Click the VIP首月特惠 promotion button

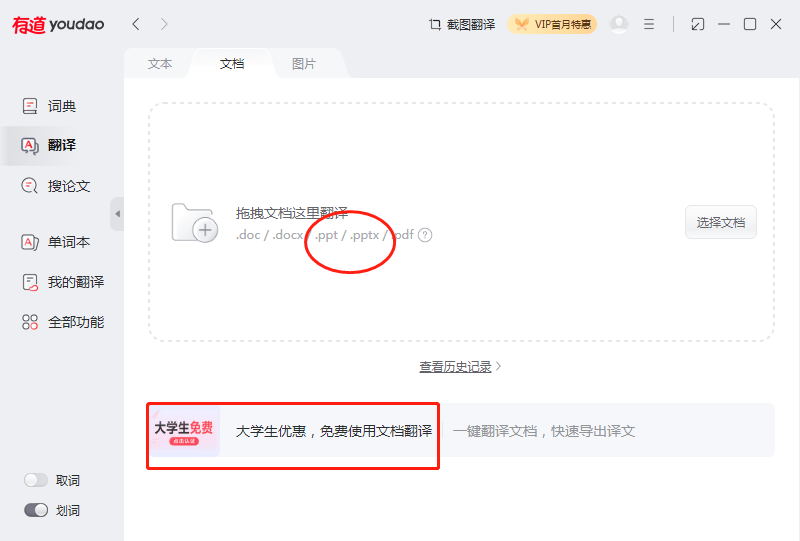(552, 24)
